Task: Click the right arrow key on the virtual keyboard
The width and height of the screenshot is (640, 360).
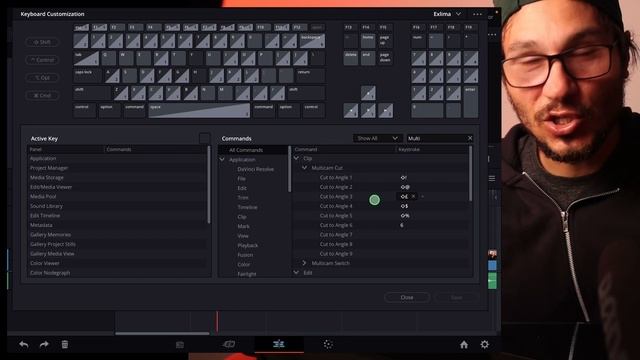Action: click(386, 111)
